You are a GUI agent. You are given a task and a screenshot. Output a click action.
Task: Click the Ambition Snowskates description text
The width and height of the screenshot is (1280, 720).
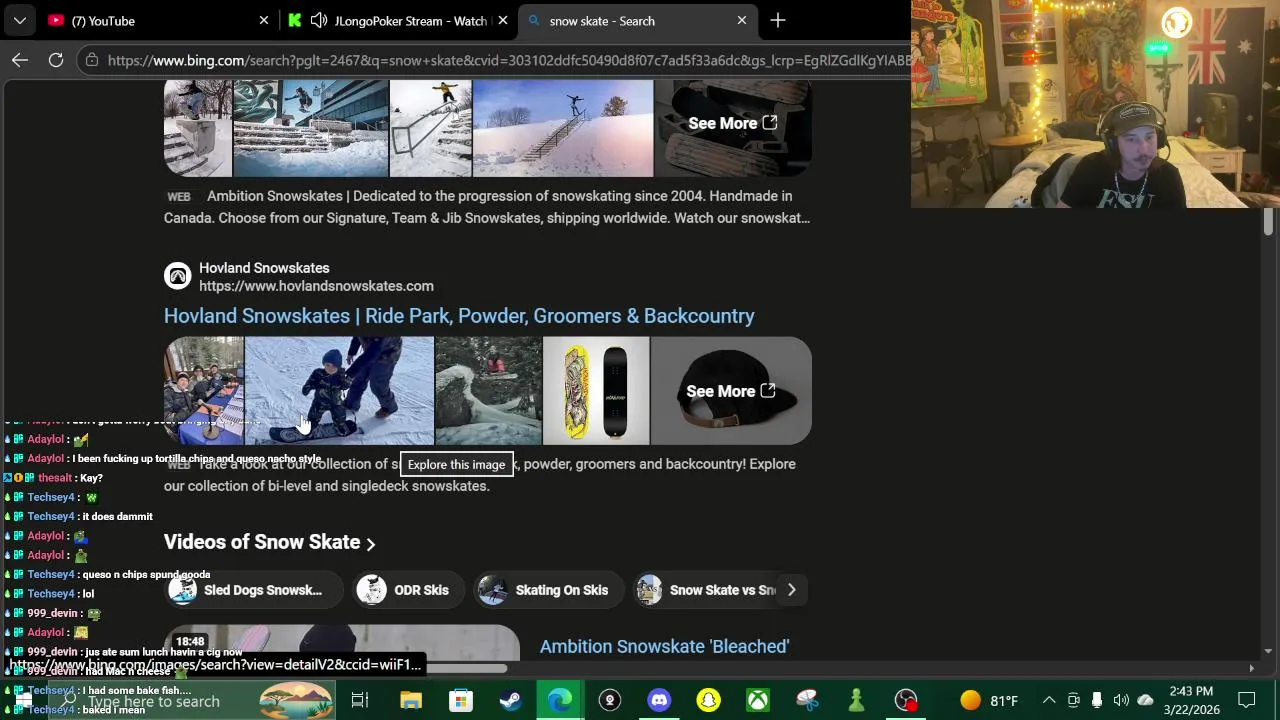[x=487, y=207]
